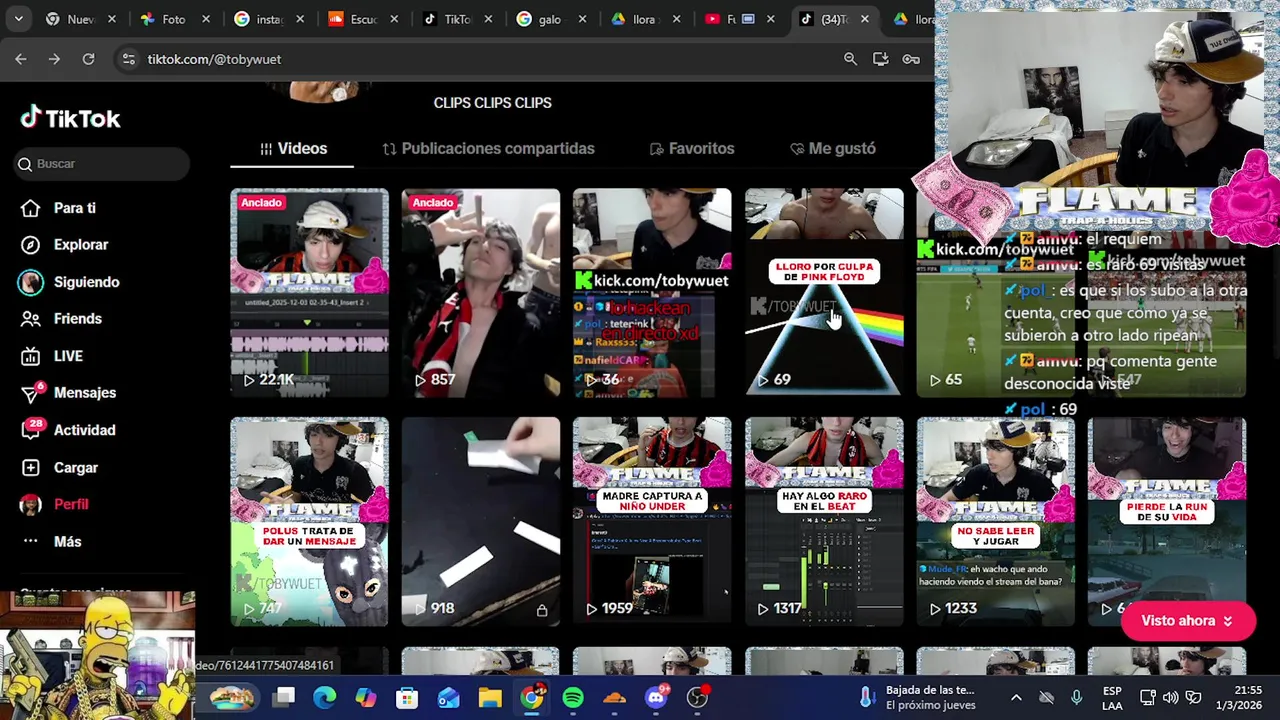Click the Mensajes link
The width and height of the screenshot is (1280, 720).
coord(85,393)
